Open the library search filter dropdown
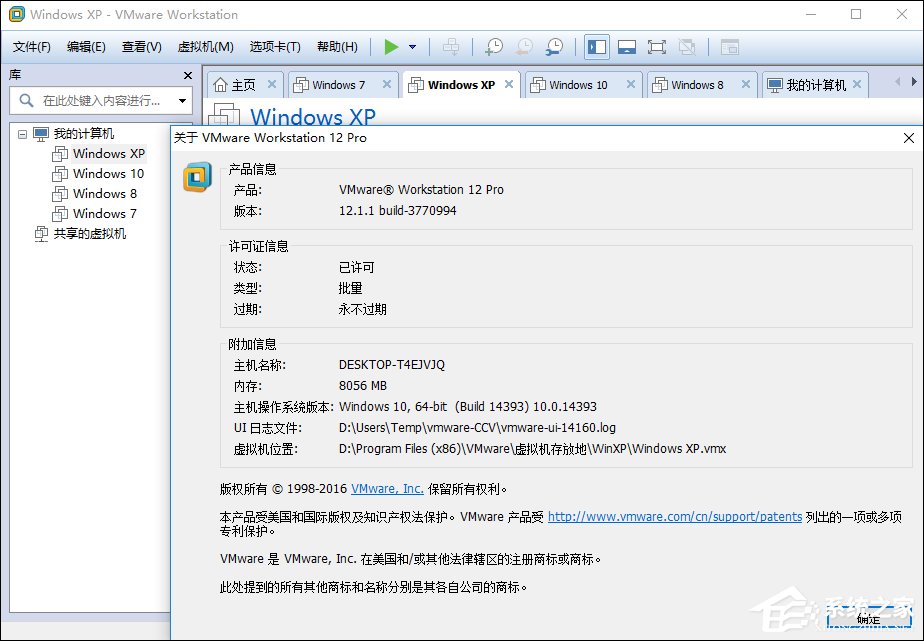Screen dimensions: 924x641 click(x=180, y=101)
